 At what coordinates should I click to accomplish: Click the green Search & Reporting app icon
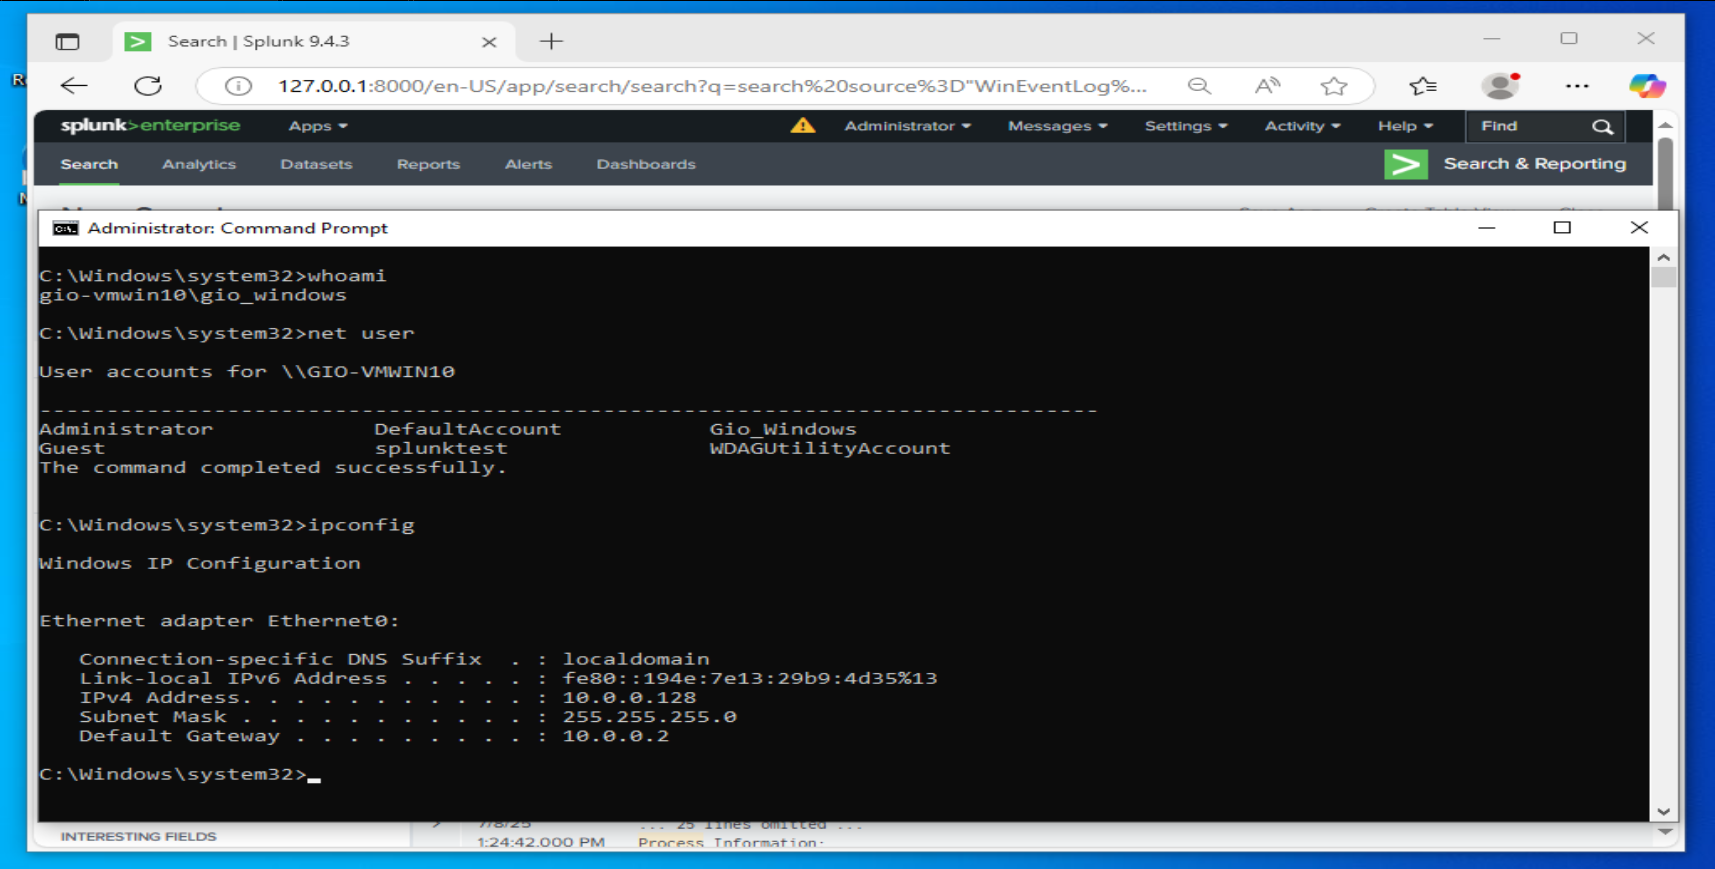pos(1405,164)
